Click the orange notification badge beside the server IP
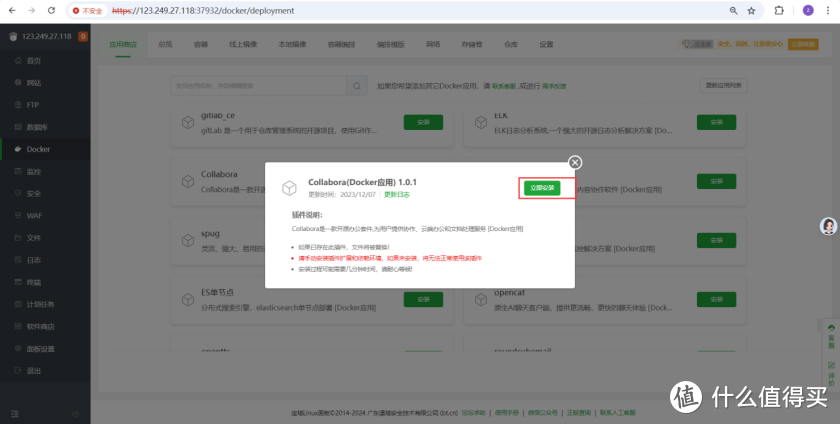840x424 pixels. [x=83, y=36]
